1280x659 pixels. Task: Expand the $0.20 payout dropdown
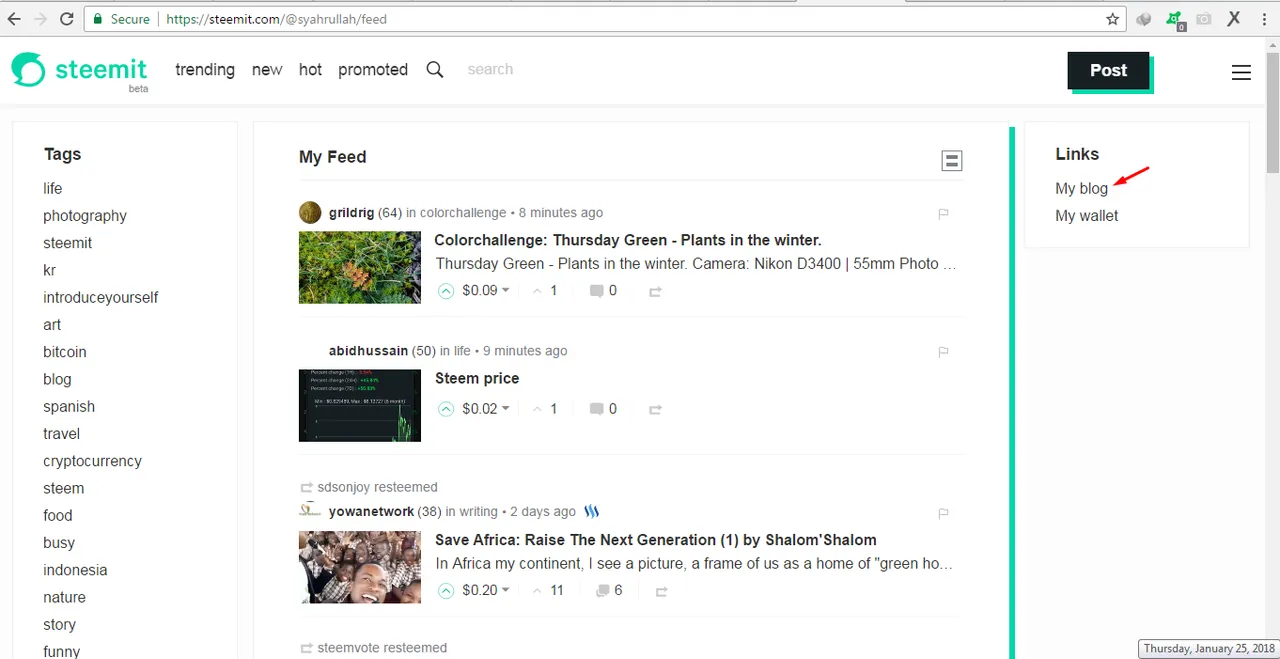[x=486, y=591]
